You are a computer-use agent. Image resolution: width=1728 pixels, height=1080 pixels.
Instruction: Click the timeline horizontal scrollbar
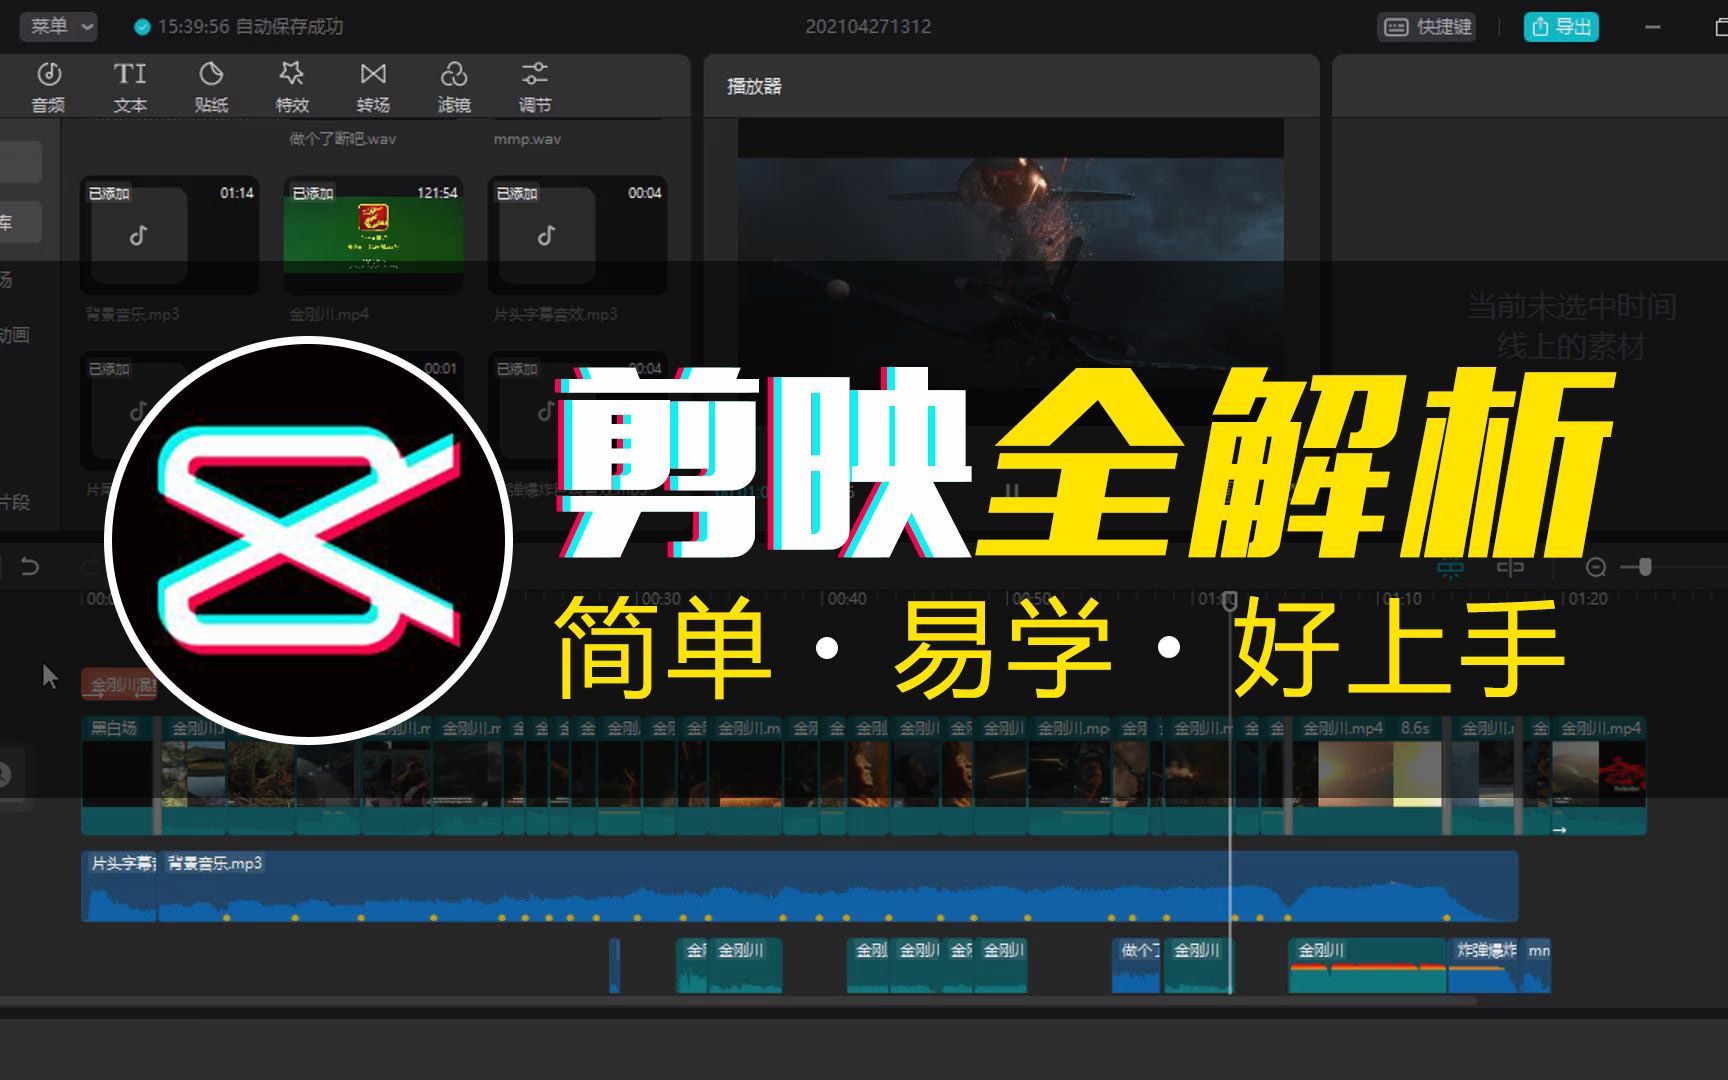pyautogui.click(x=738, y=1000)
